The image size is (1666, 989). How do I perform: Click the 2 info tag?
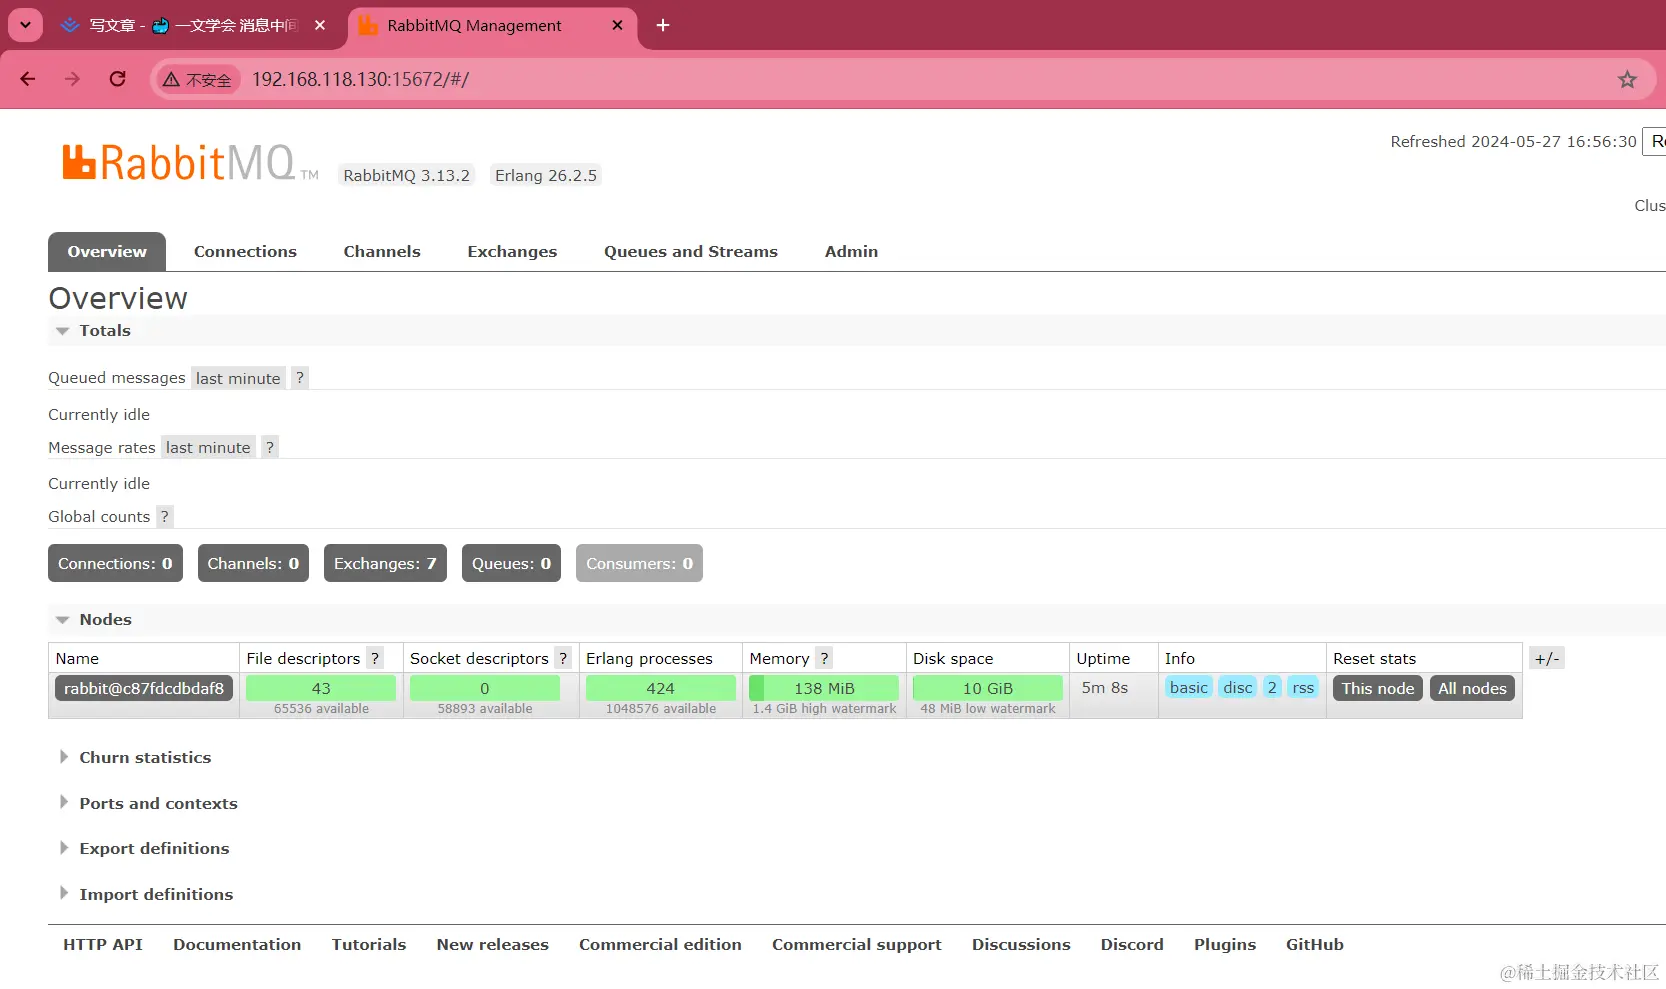tap(1272, 688)
